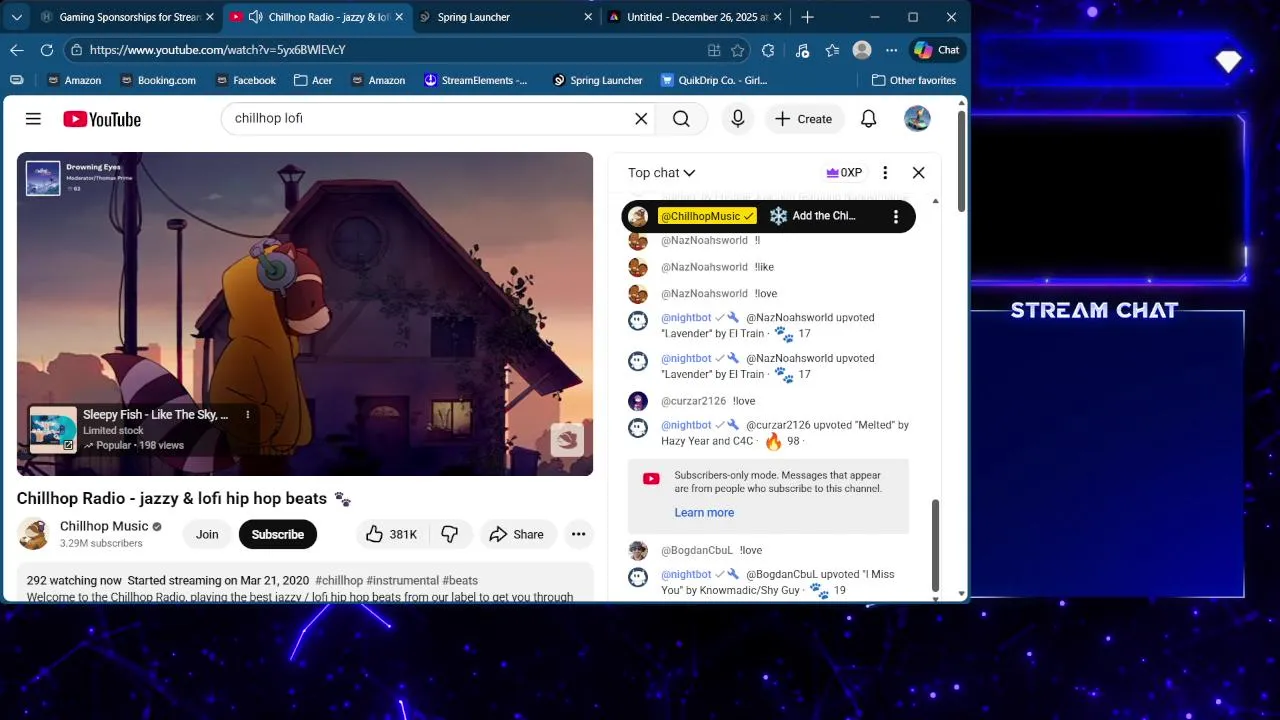Open browser settings and more ellipsis

[x=892, y=50]
